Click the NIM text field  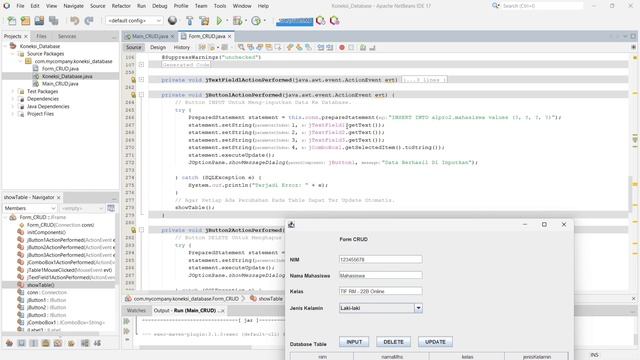[380, 260]
